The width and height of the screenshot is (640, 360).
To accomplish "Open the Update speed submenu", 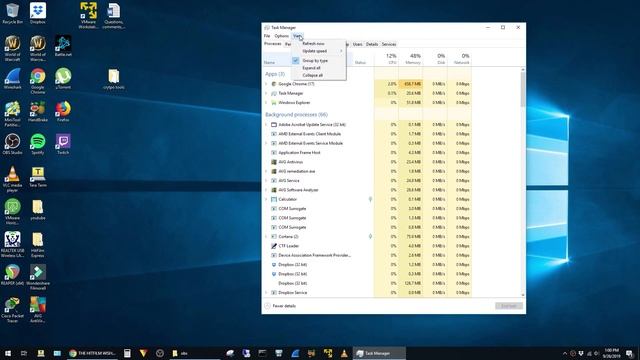I will (x=319, y=51).
